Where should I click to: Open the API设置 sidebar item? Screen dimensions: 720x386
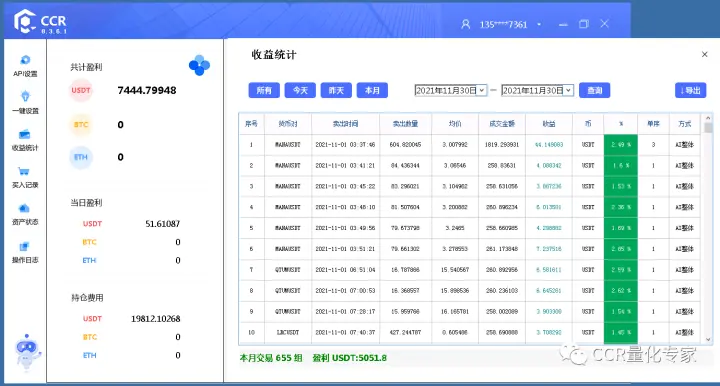tap(25, 66)
